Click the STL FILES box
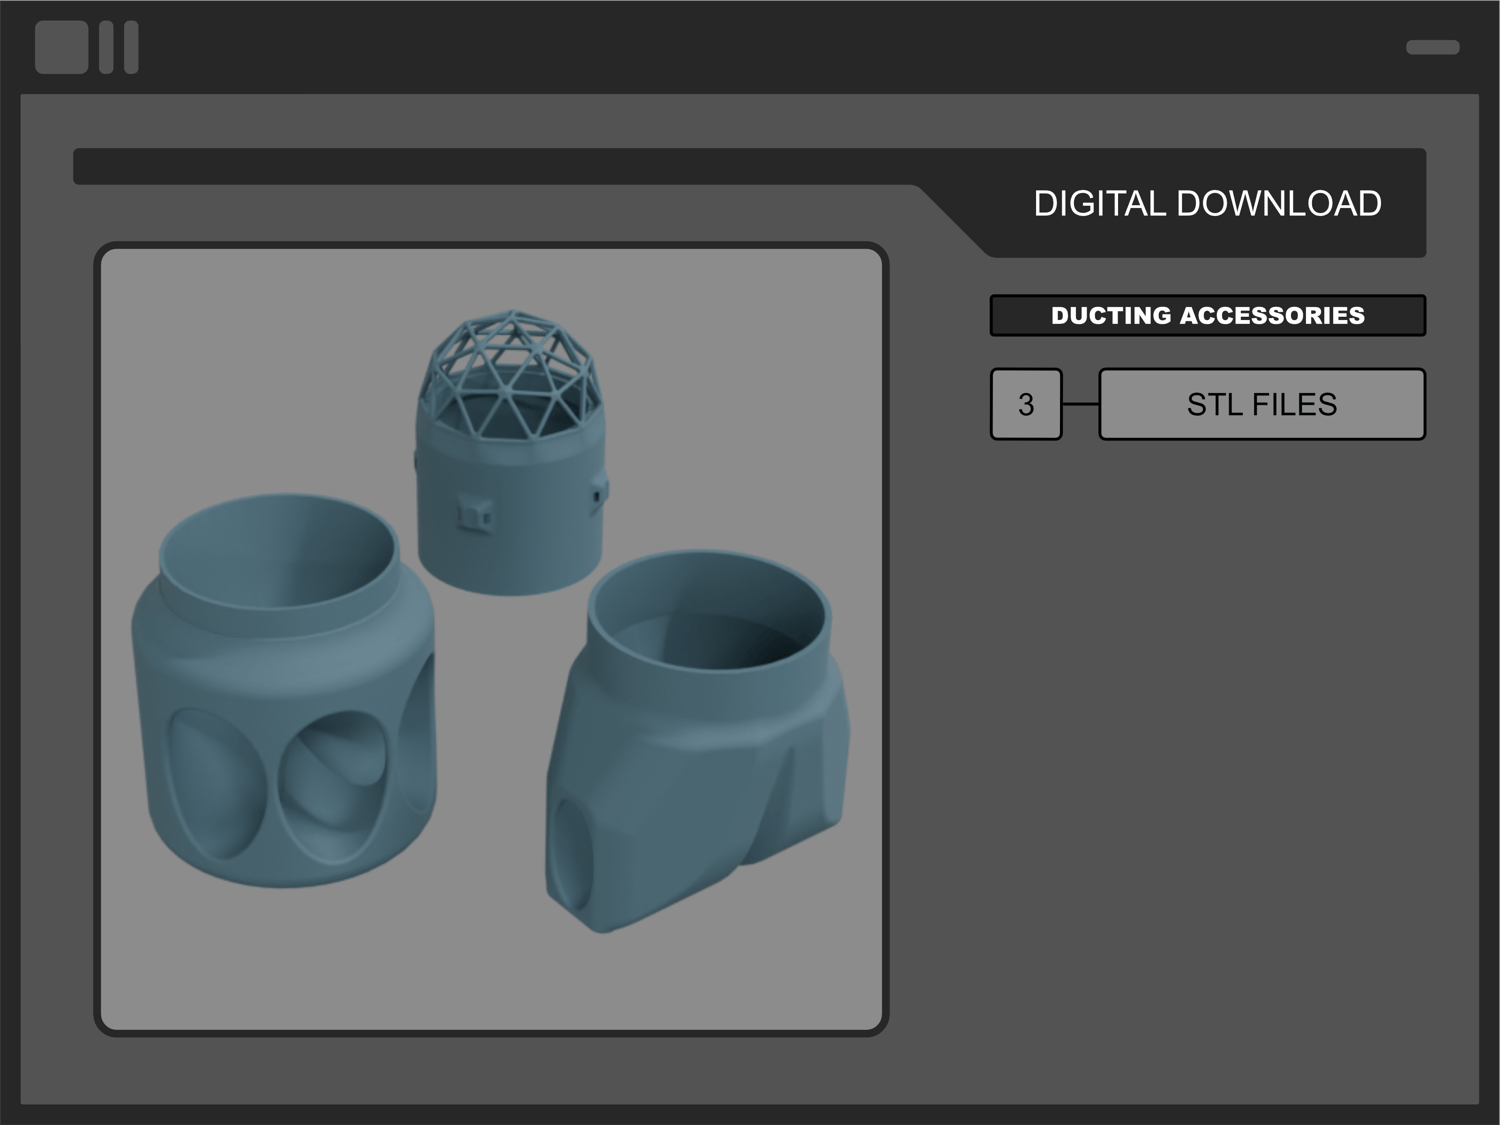 [x=1262, y=404]
